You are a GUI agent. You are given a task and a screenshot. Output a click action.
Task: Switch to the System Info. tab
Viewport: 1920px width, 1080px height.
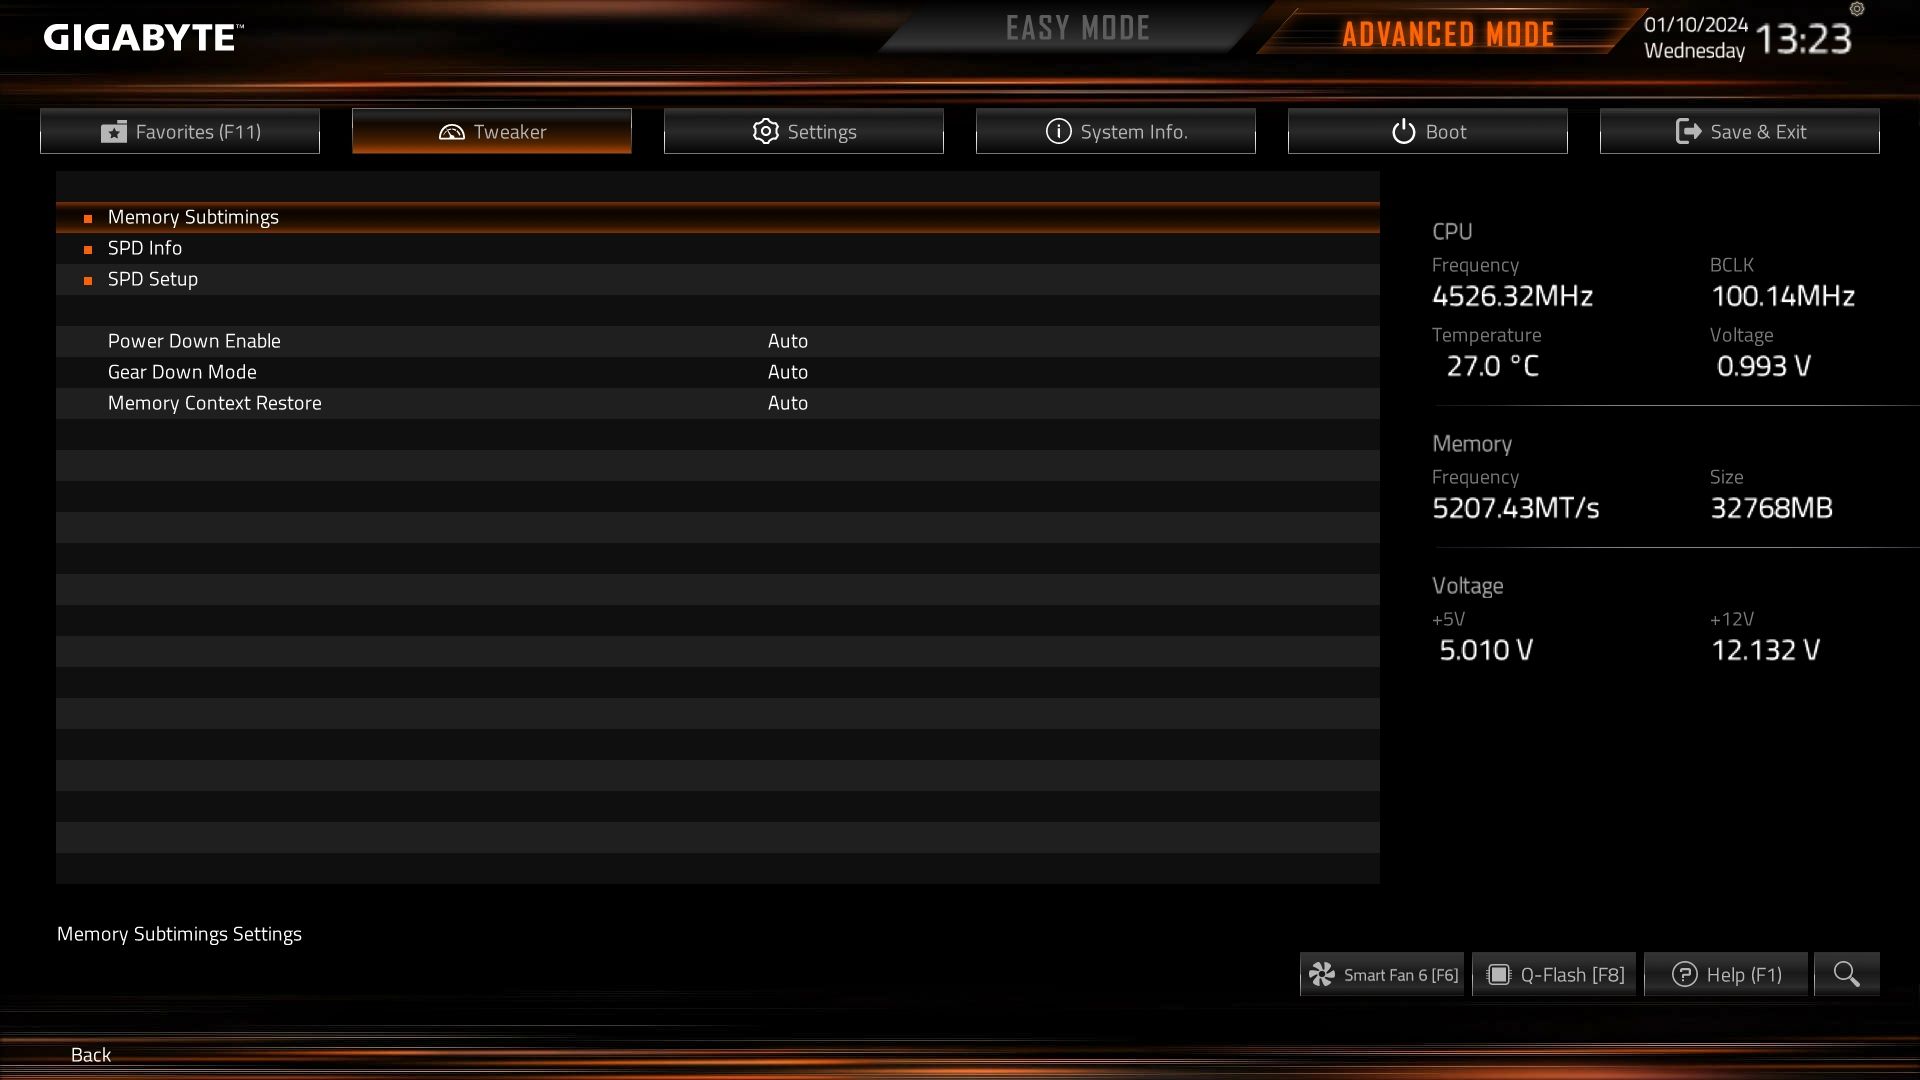tap(1116, 131)
